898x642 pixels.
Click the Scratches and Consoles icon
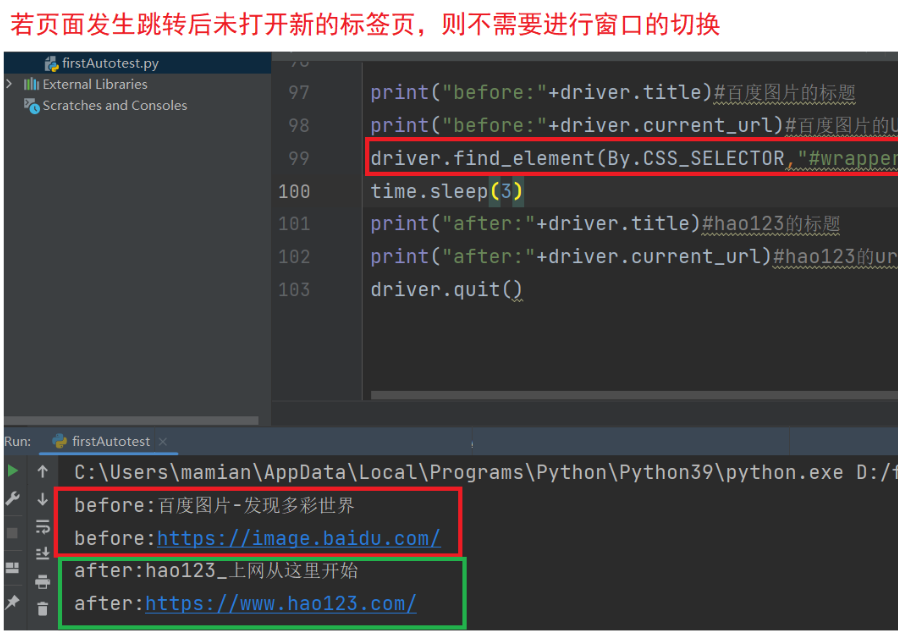[31, 106]
